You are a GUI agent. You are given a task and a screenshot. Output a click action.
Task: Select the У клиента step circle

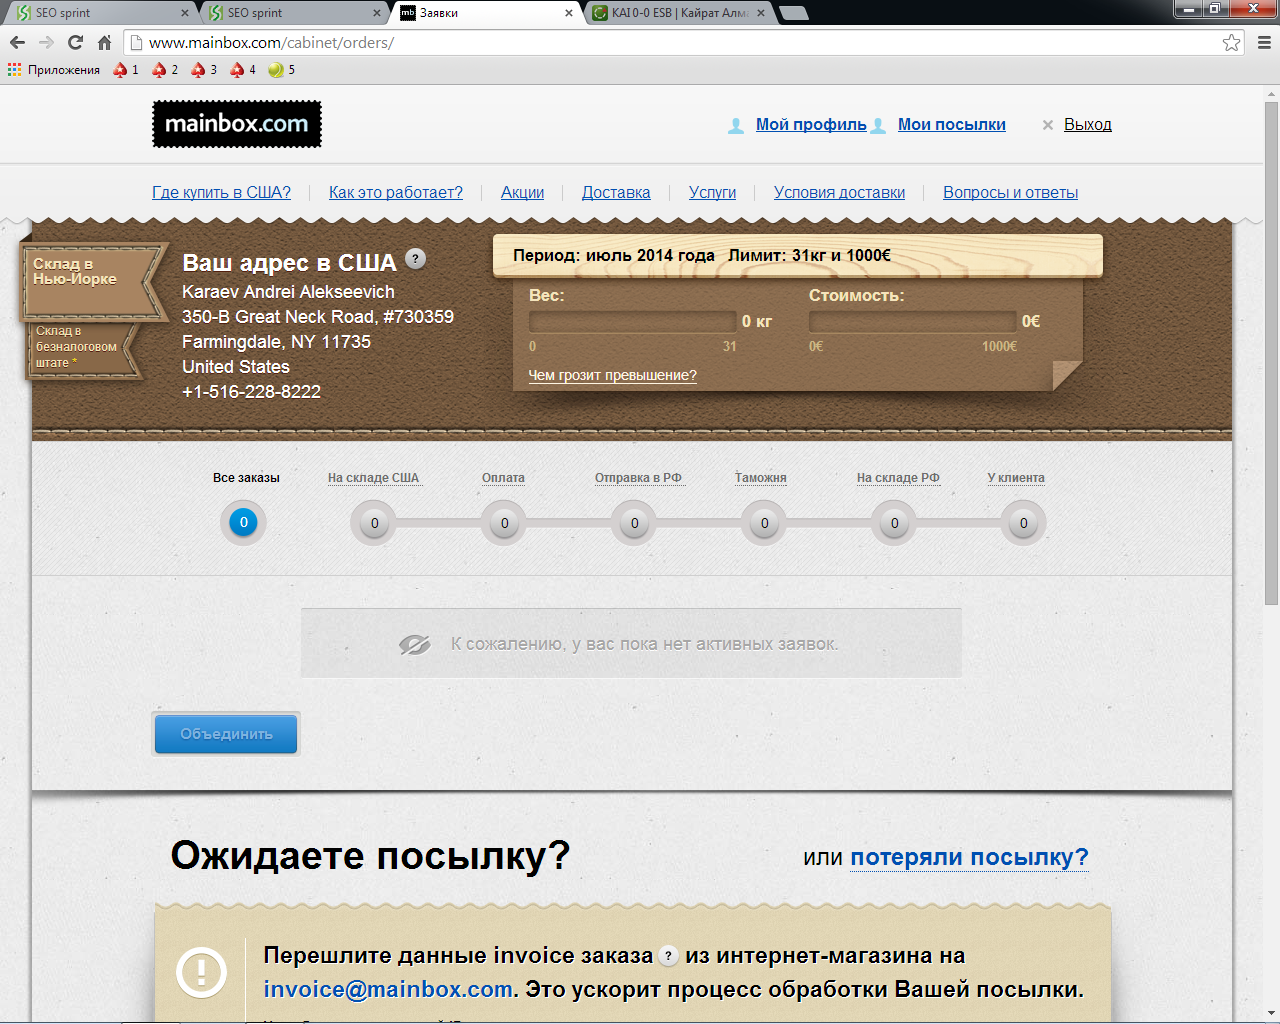(x=1023, y=523)
